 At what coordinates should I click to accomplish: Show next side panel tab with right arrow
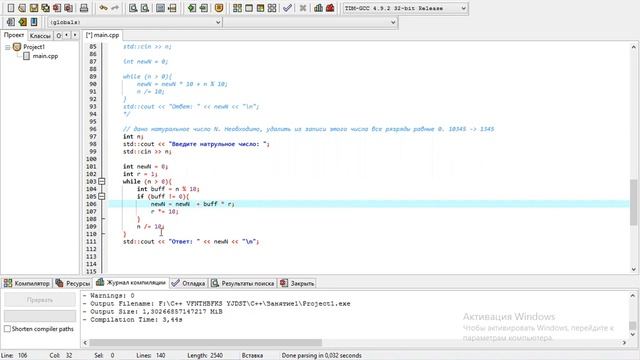pyautogui.click(x=74, y=35)
